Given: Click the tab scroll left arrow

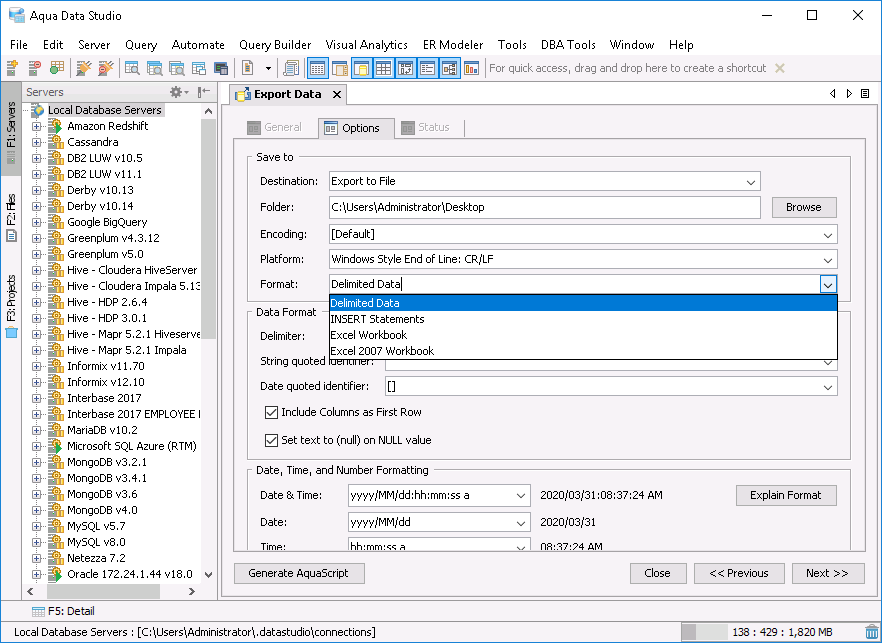Looking at the screenshot, I should click(832, 94).
